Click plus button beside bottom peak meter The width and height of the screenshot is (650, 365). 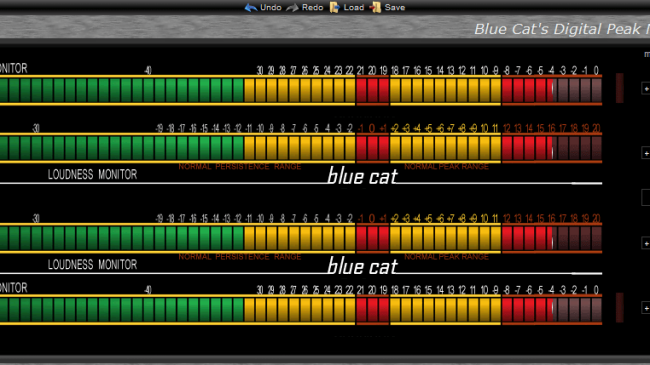(646, 308)
